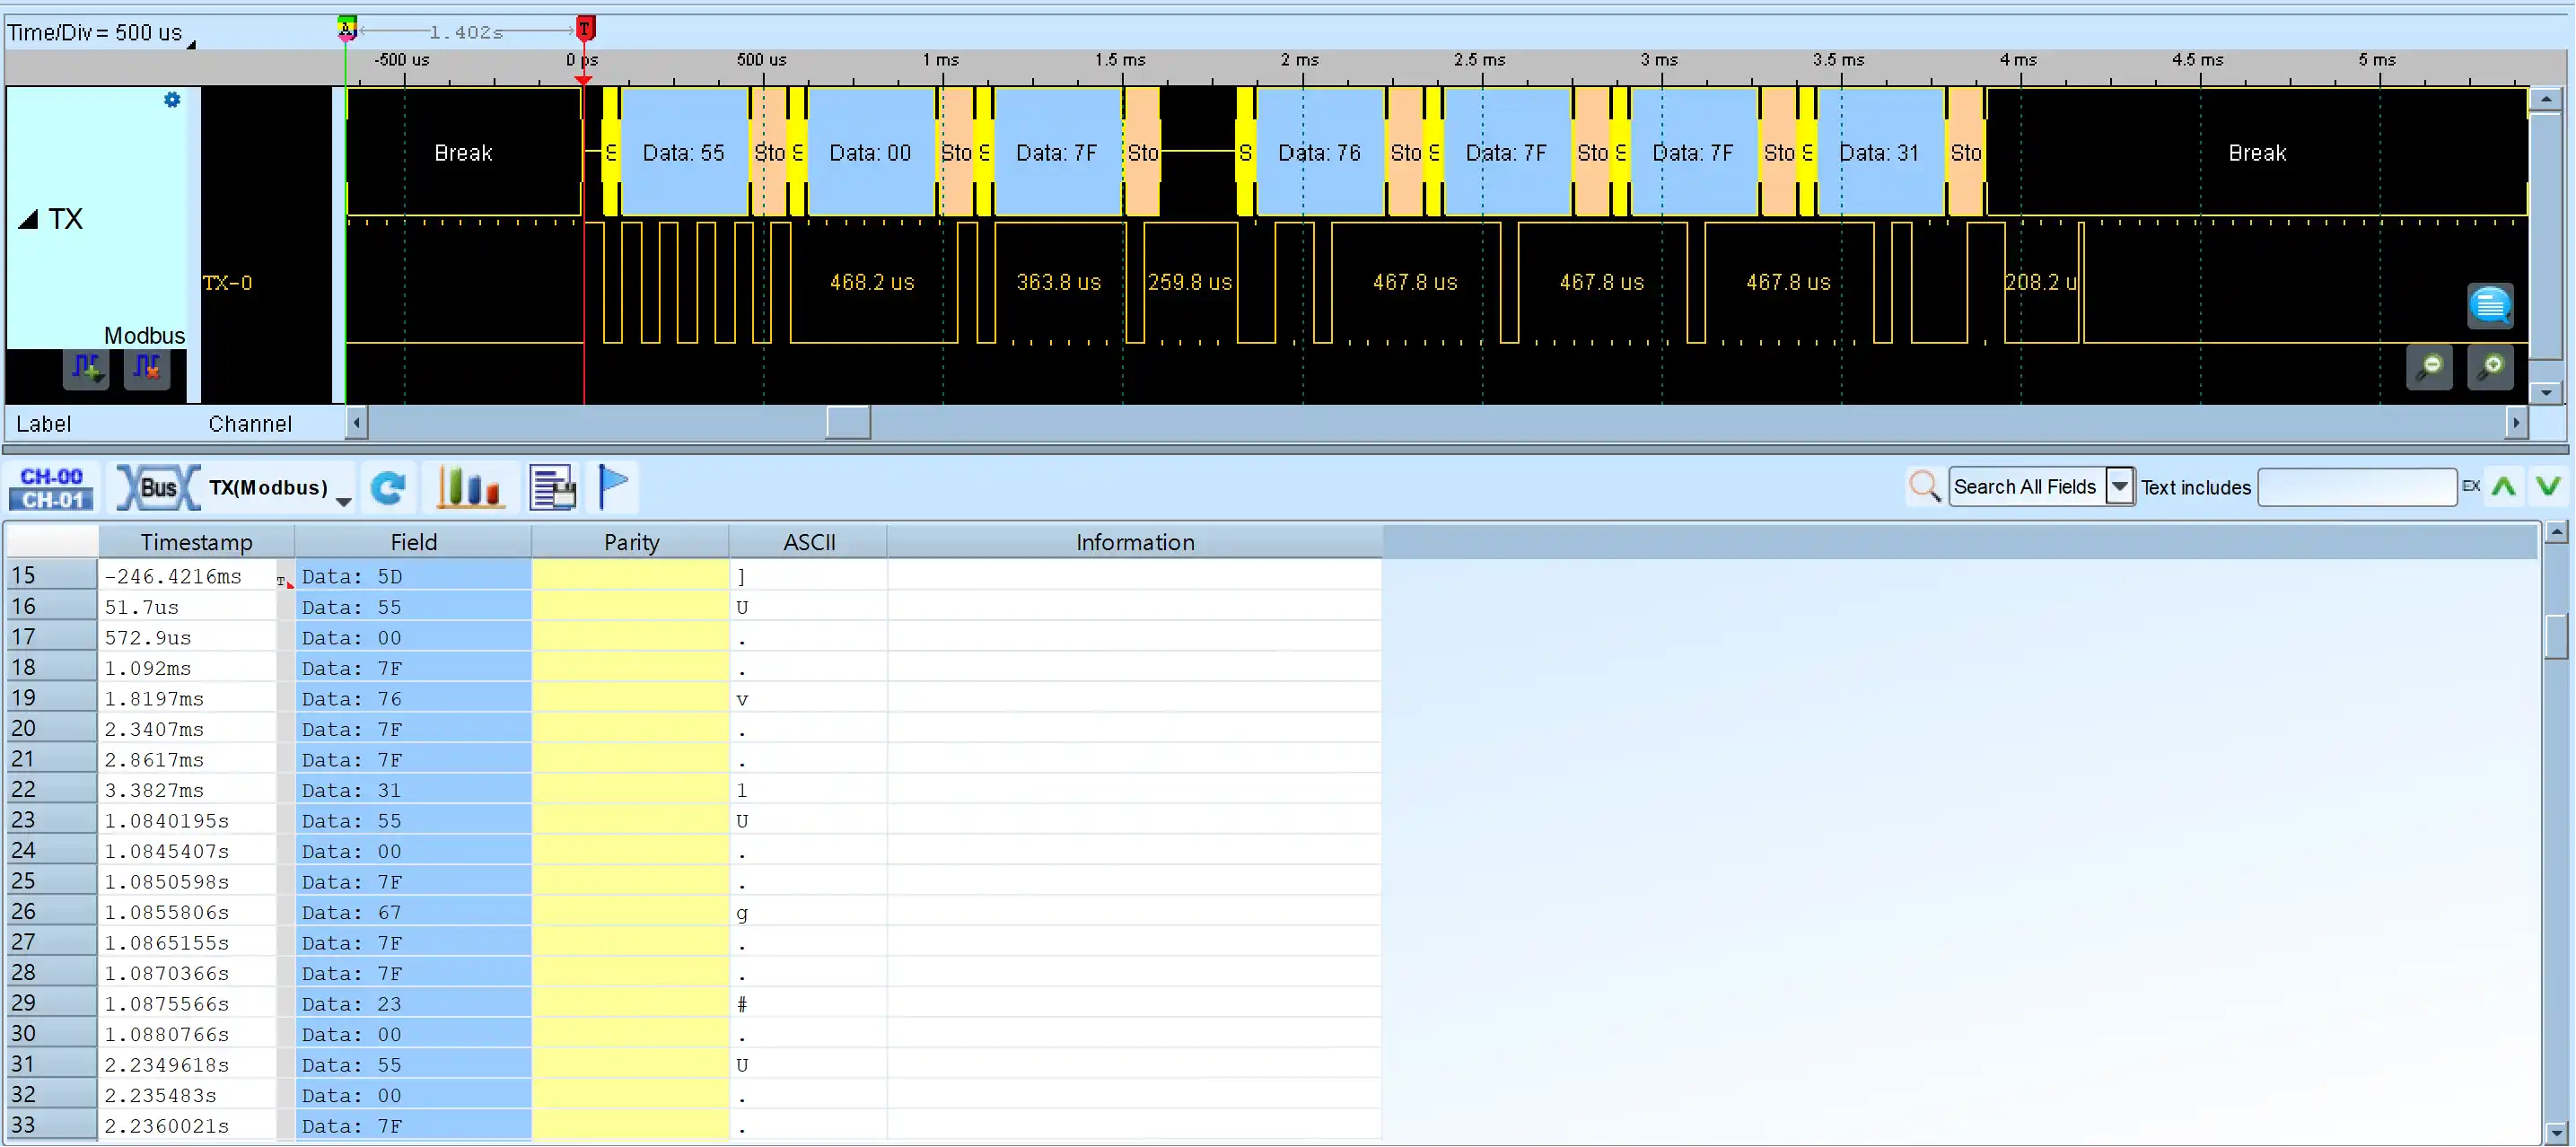Click the green search previous up arrow

2503,487
